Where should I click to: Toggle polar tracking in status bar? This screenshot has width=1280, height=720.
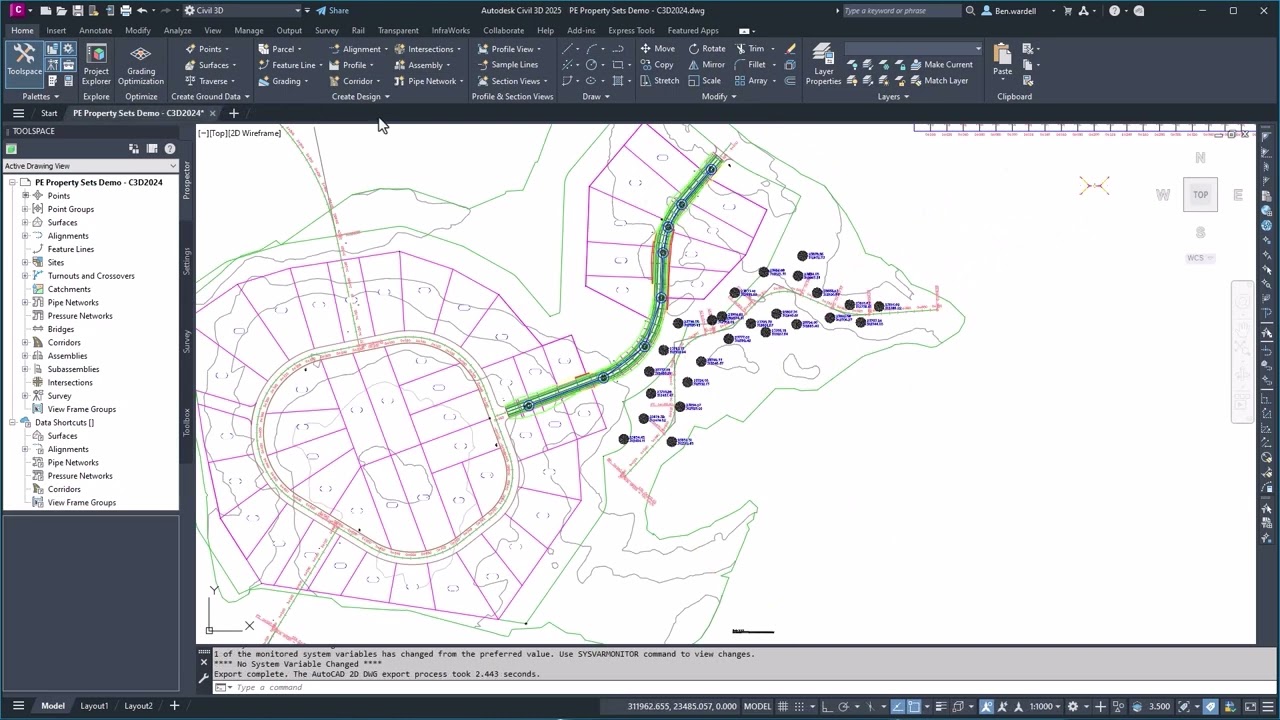tap(844, 706)
